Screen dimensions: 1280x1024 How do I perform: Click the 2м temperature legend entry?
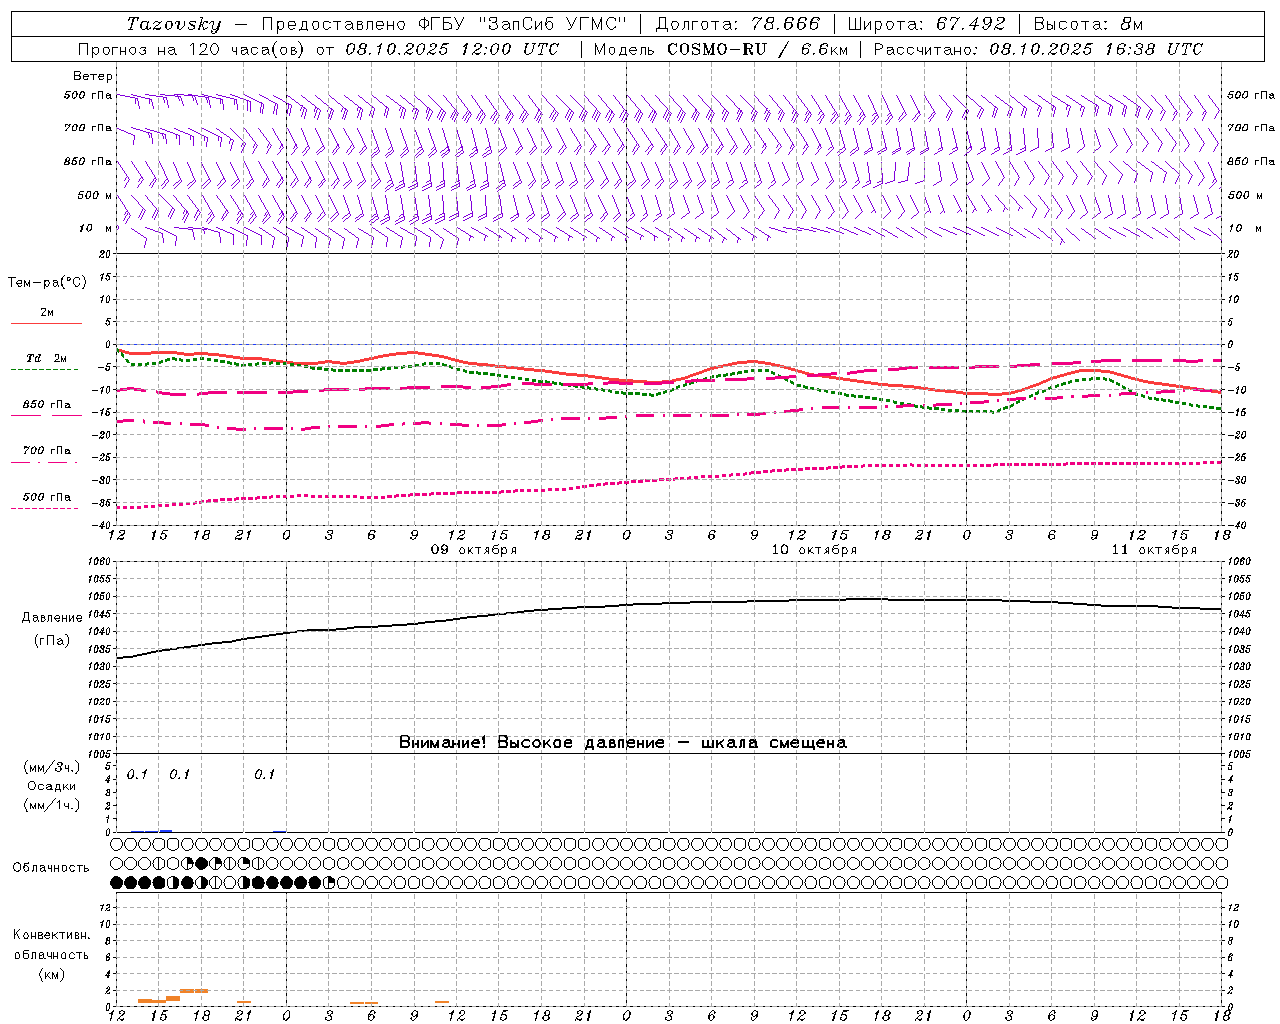(x=47, y=313)
